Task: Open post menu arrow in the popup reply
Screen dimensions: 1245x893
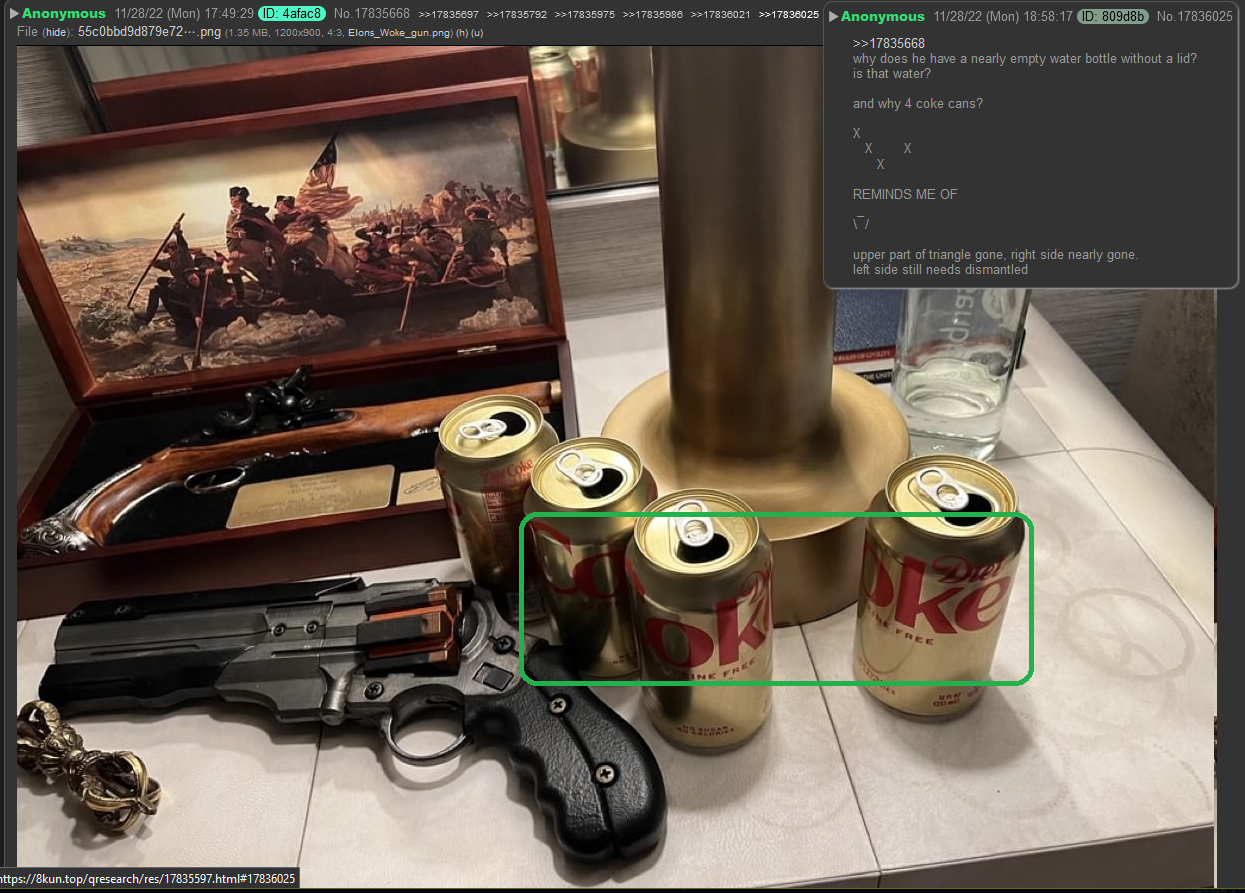Action: (x=834, y=17)
